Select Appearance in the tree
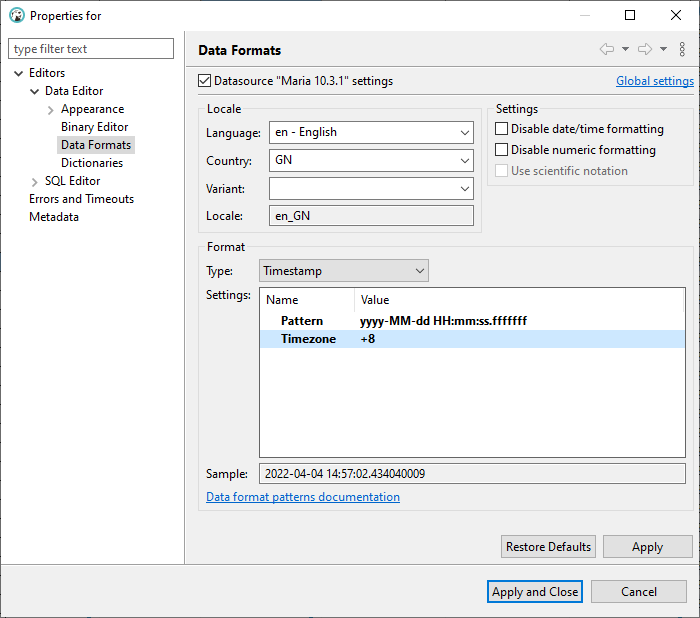The image size is (700, 618). pyautogui.click(x=92, y=109)
